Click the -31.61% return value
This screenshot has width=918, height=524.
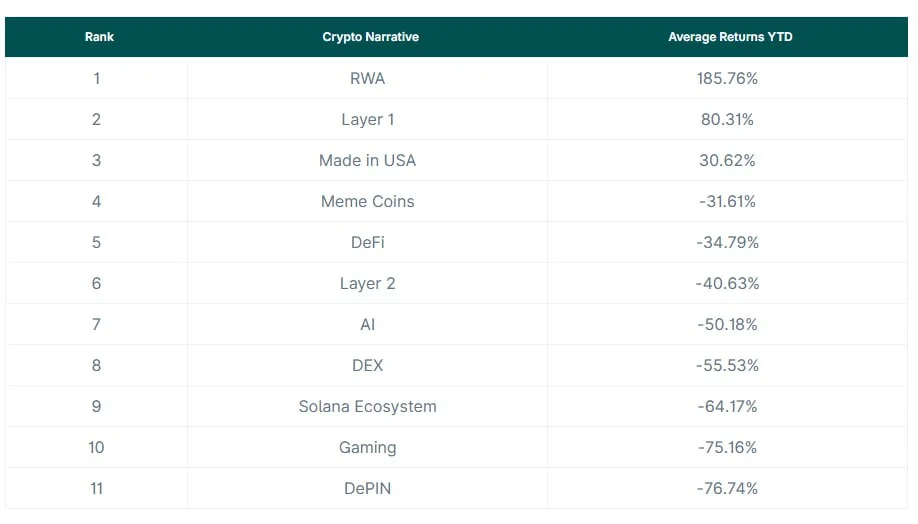[x=727, y=201]
